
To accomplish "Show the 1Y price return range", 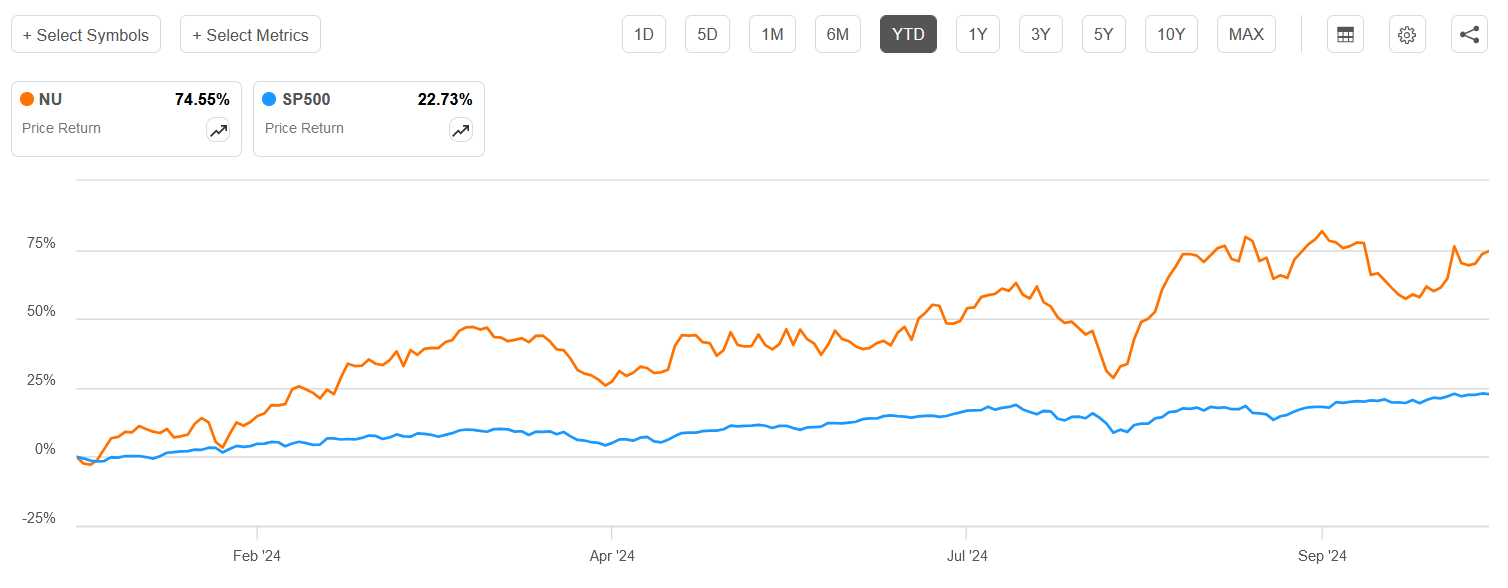I will point(978,34).
